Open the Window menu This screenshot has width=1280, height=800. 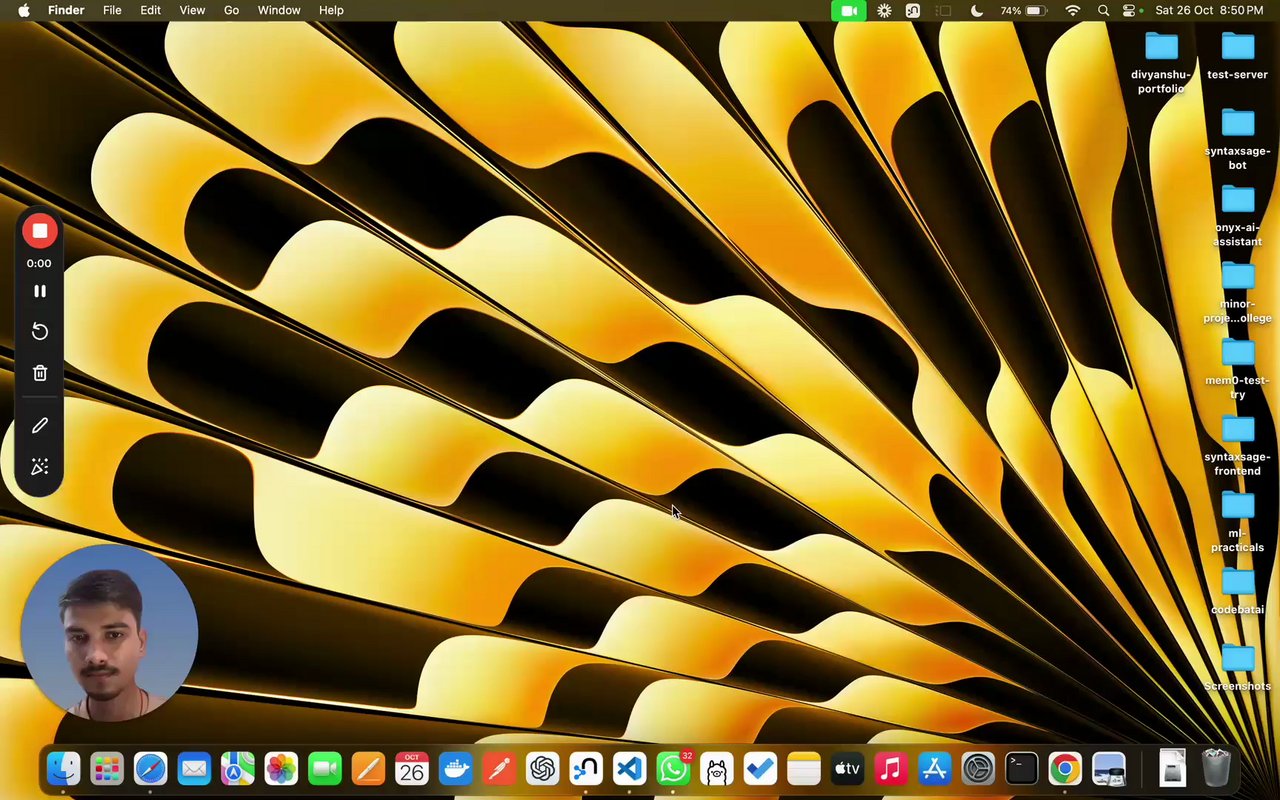click(279, 10)
